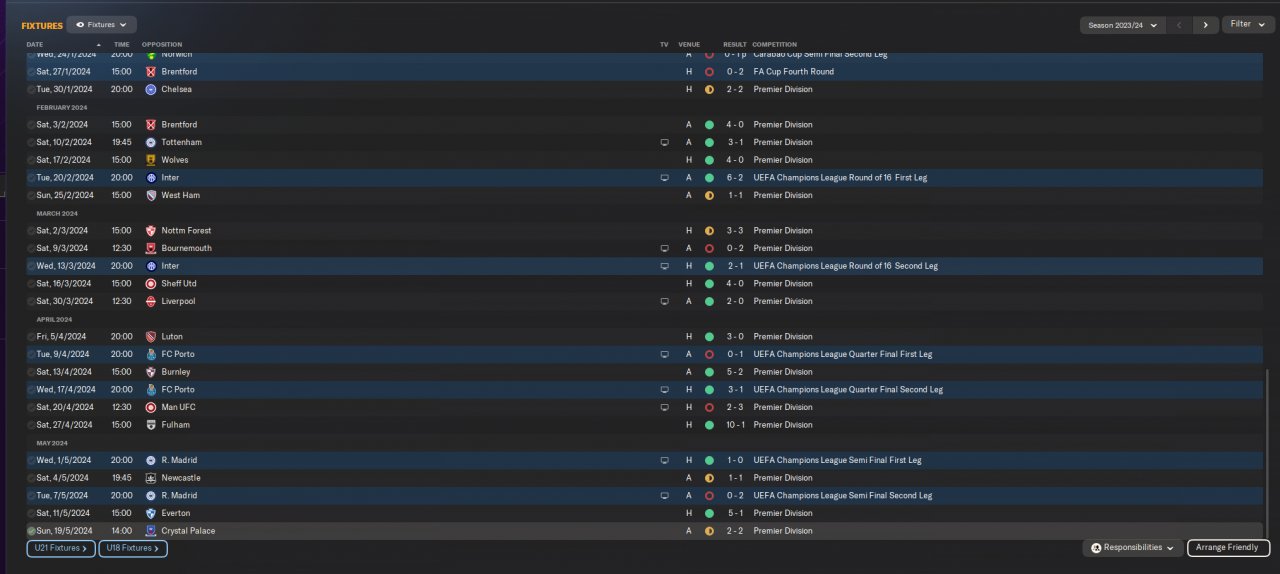Click orange draw indicator on Chelsea row

pyautogui.click(x=709, y=89)
